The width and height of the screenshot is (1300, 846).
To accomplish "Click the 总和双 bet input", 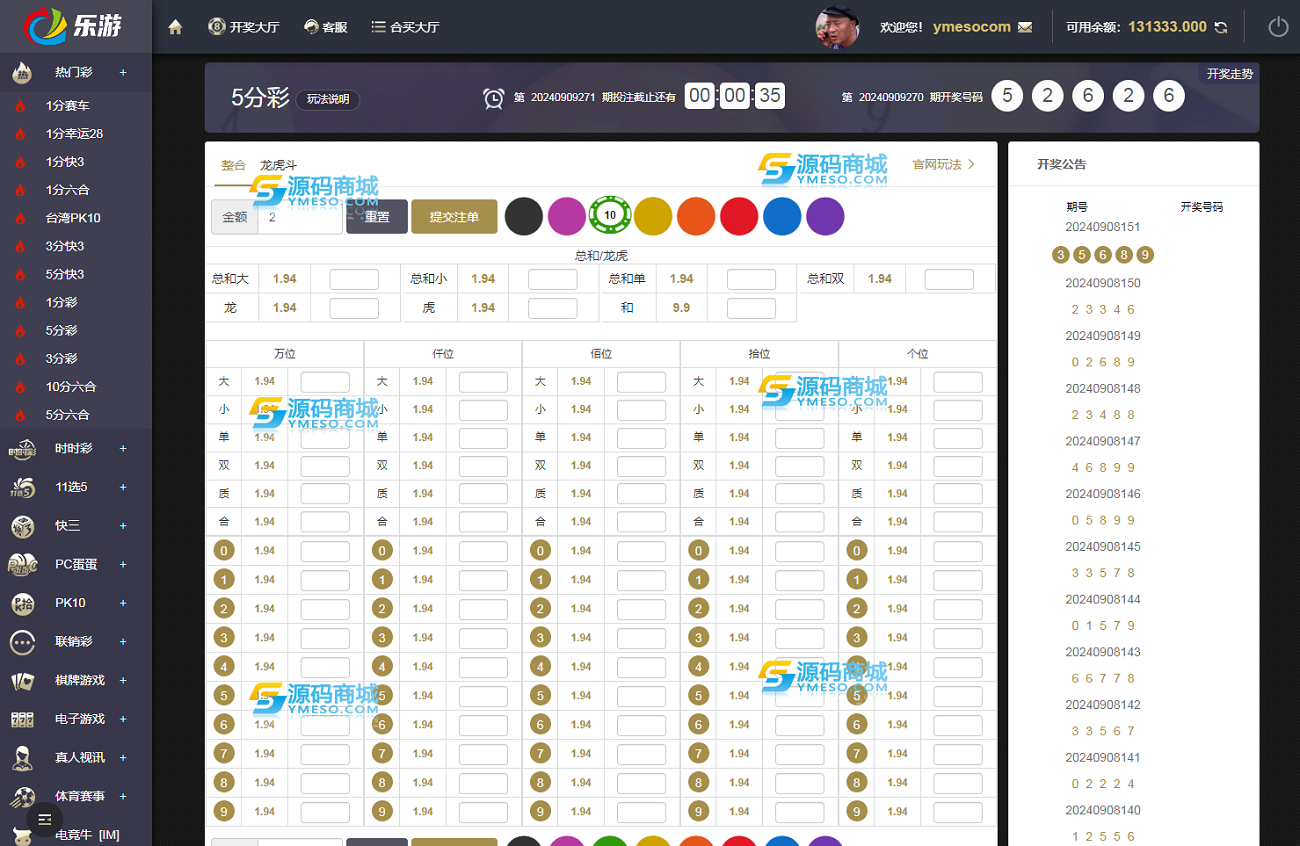I will [x=949, y=280].
